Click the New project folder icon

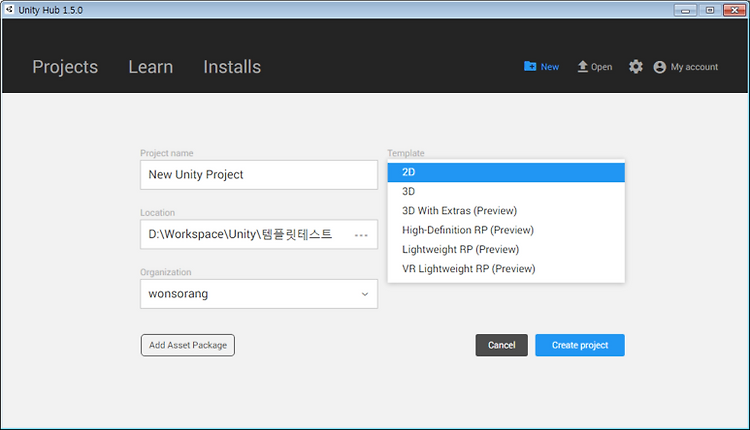coord(530,66)
